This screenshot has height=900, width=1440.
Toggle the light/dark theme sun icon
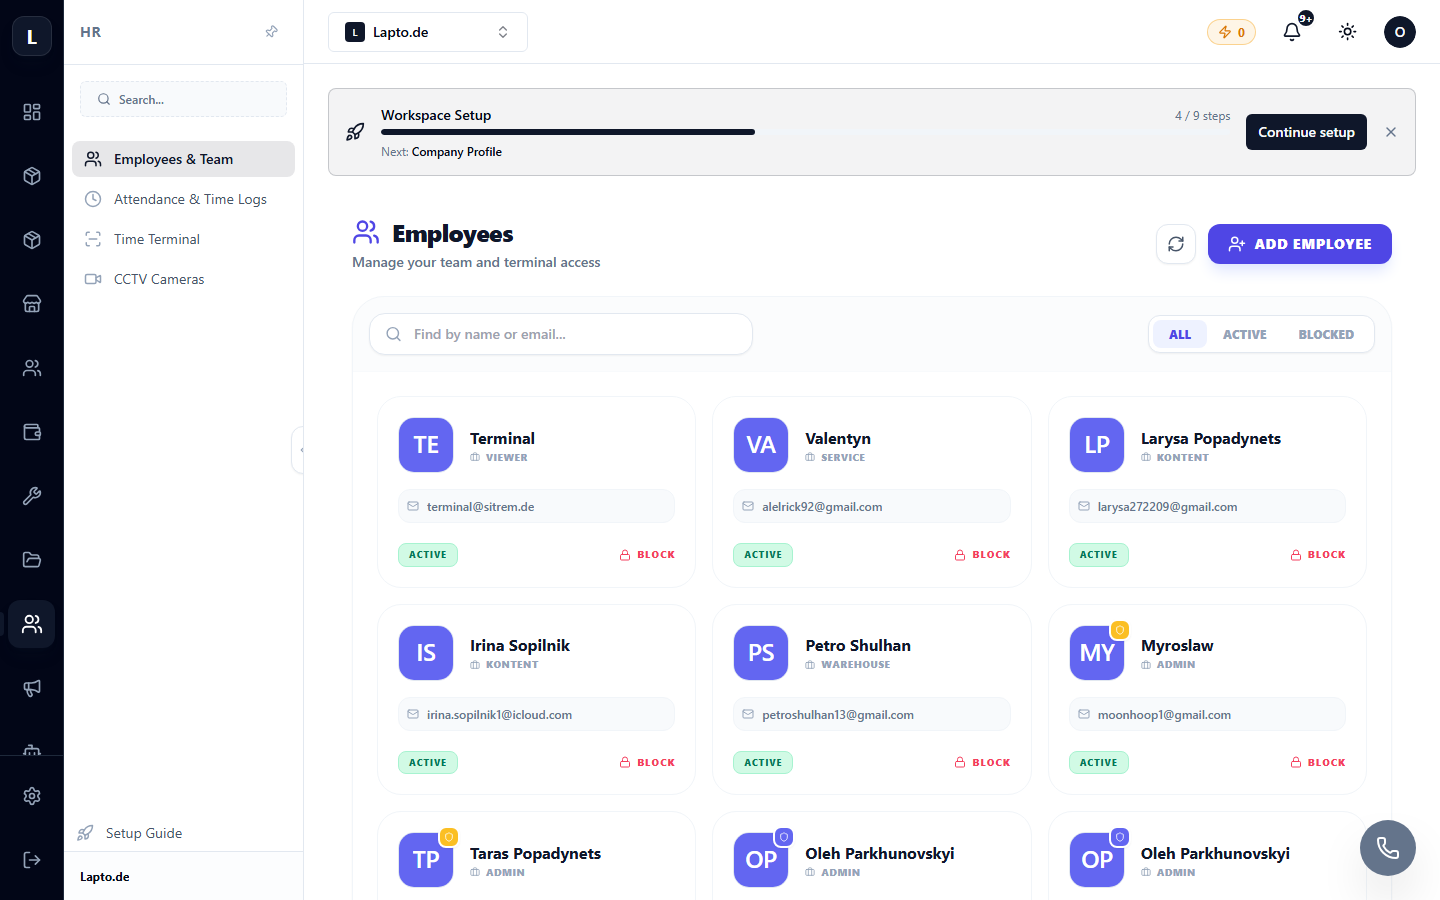pos(1348,32)
